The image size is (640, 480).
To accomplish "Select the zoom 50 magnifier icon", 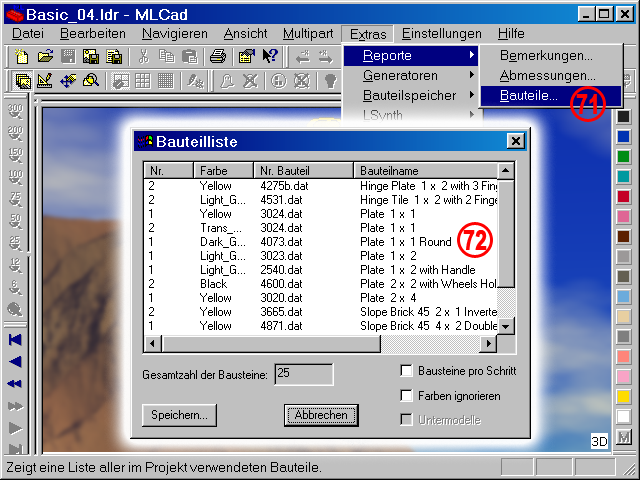I will point(16,222).
